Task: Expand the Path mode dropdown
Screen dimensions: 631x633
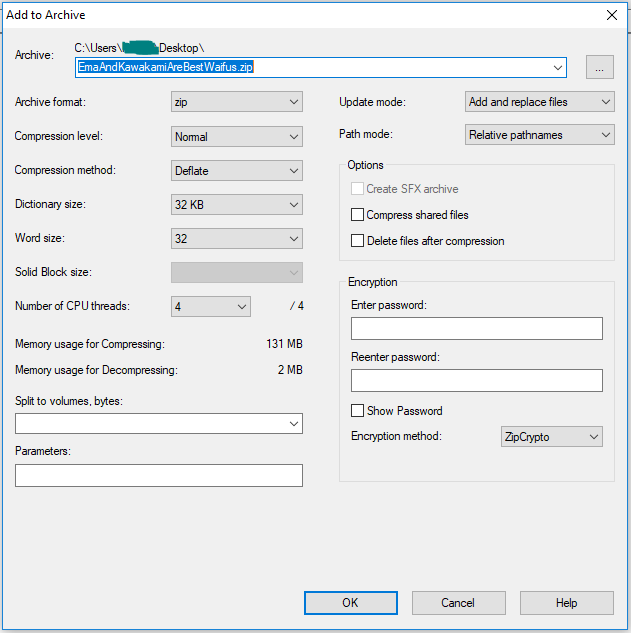Action: [x=540, y=135]
